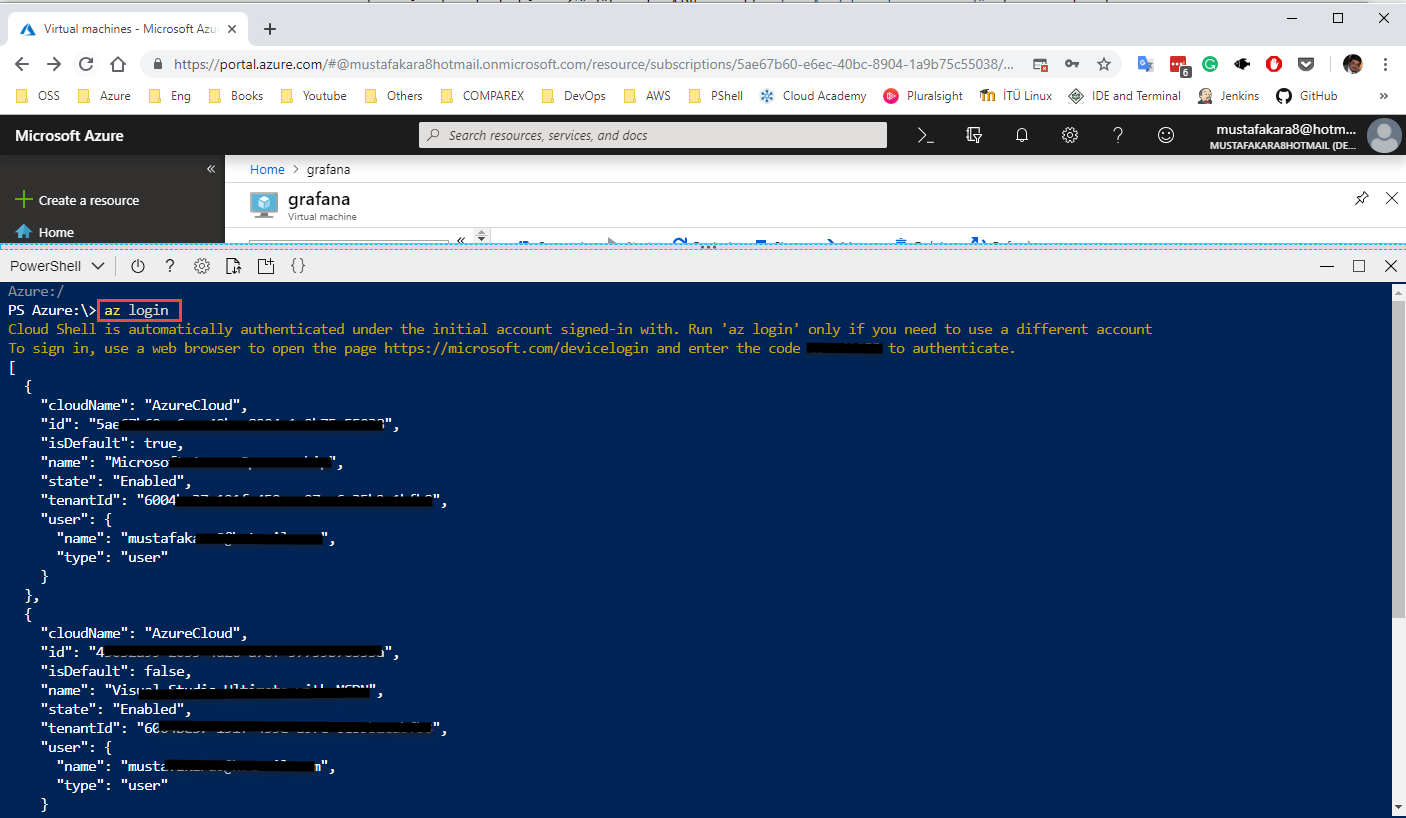Click the first '"cloudName": "AzureCloud"' line

pos(144,405)
